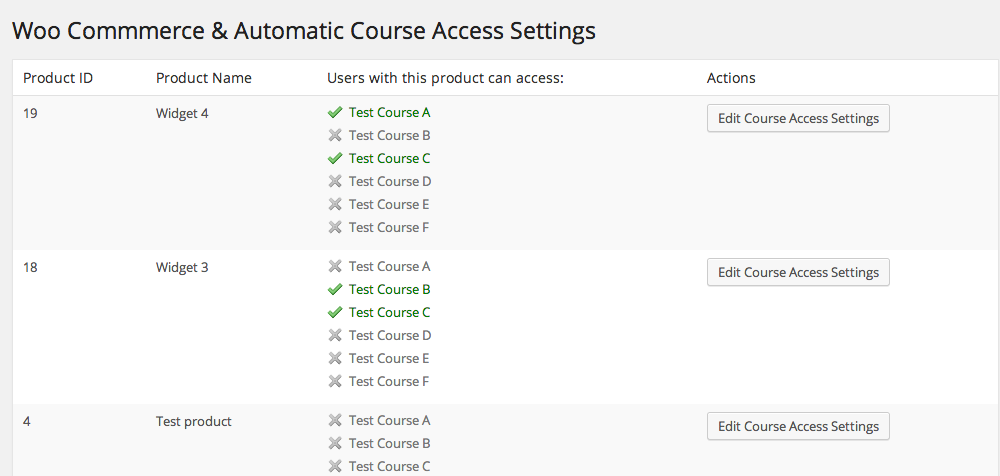This screenshot has width=1000, height=476.
Task: Open Edit Course Access Settings for Test product
Action: 798,426
